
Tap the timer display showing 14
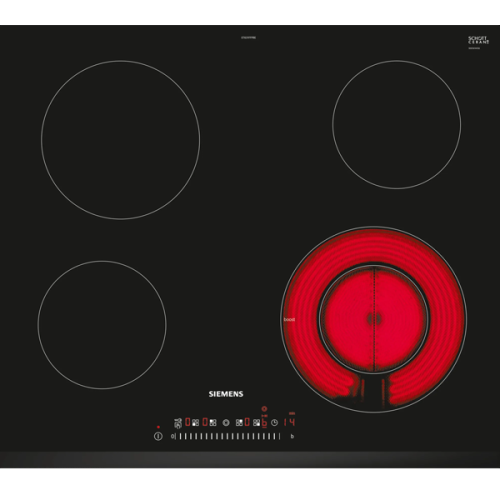coord(289,422)
